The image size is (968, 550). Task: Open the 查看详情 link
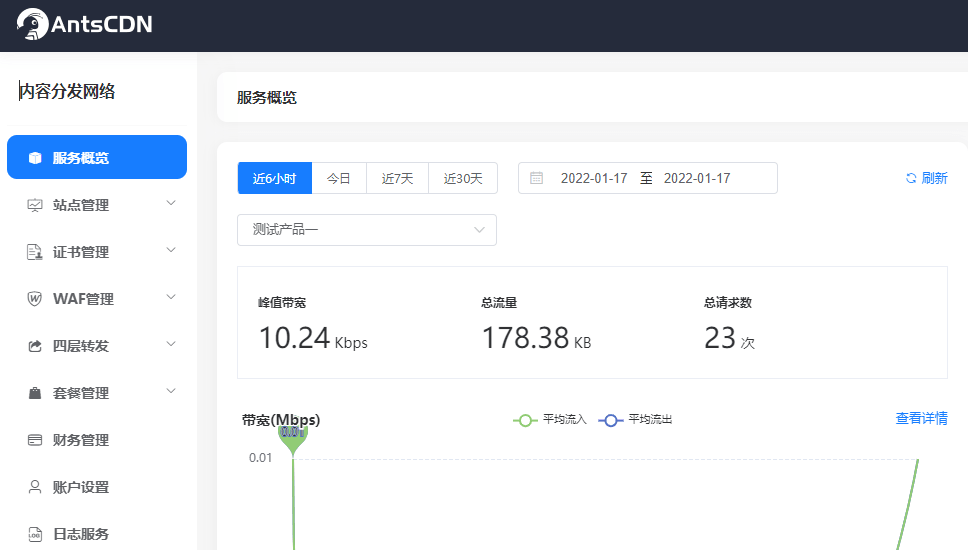[x=921, y=418]
